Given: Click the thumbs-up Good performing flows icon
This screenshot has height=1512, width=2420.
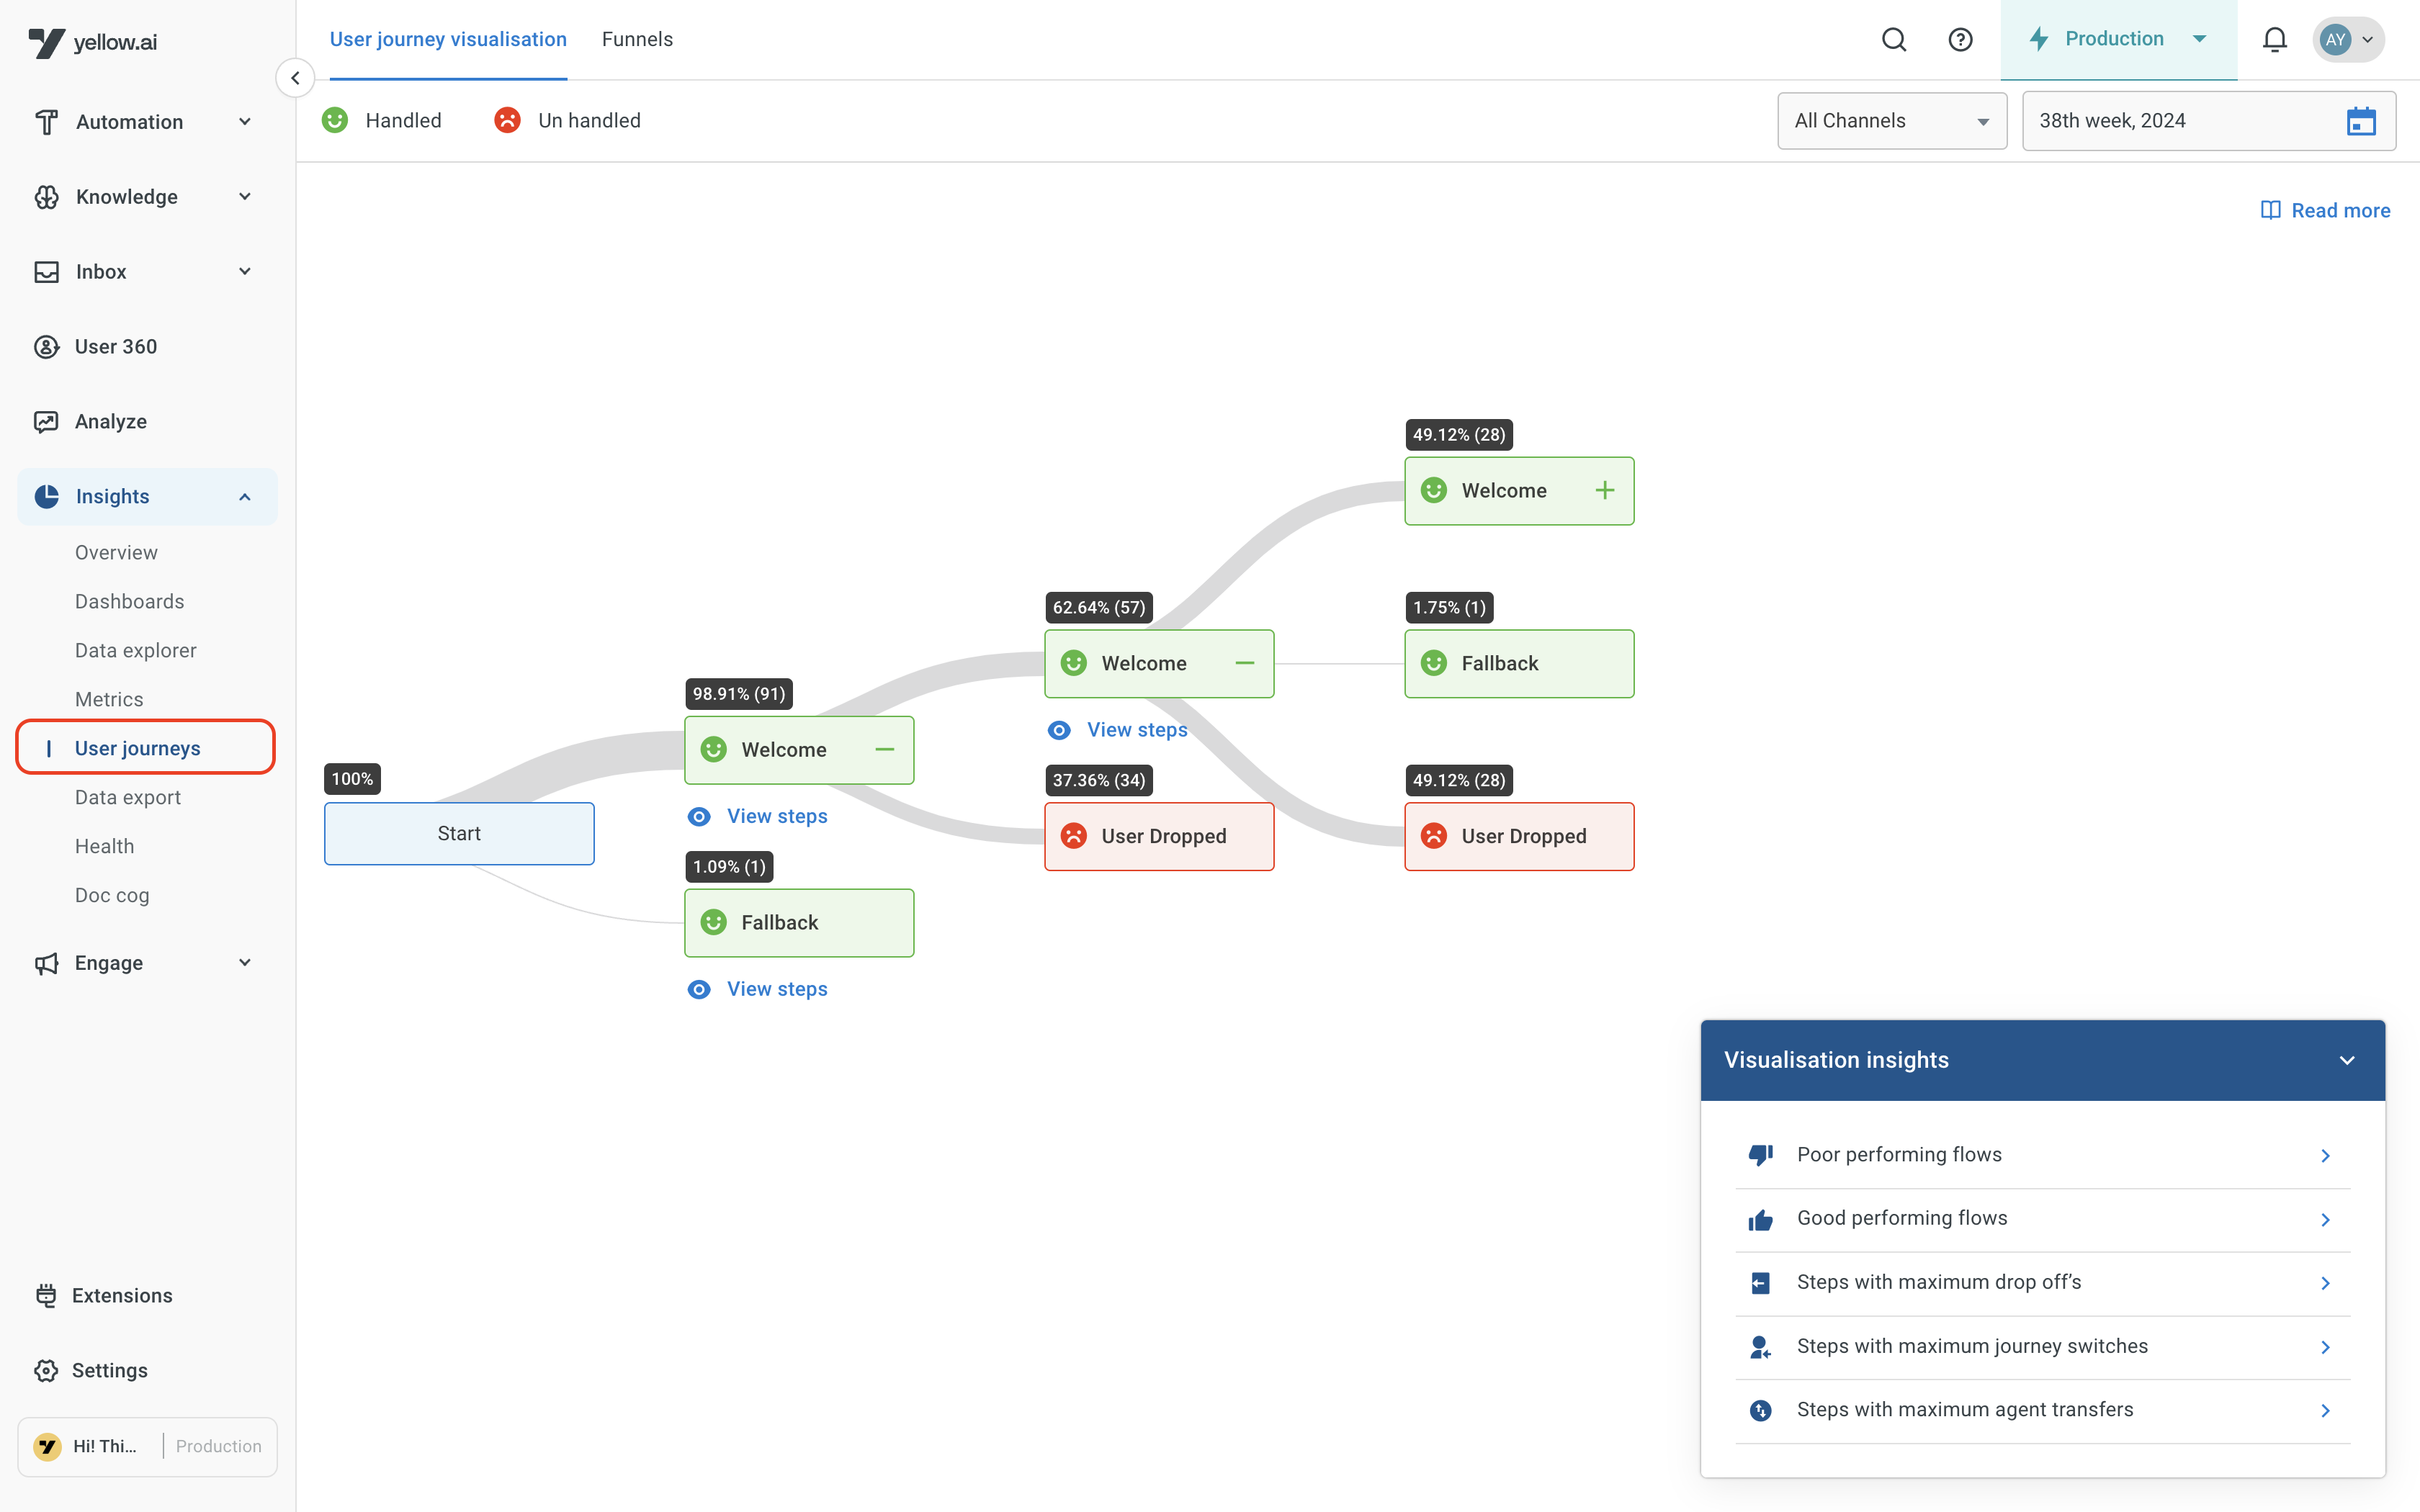Looking at the screenshot, I should [1761, 1219].
